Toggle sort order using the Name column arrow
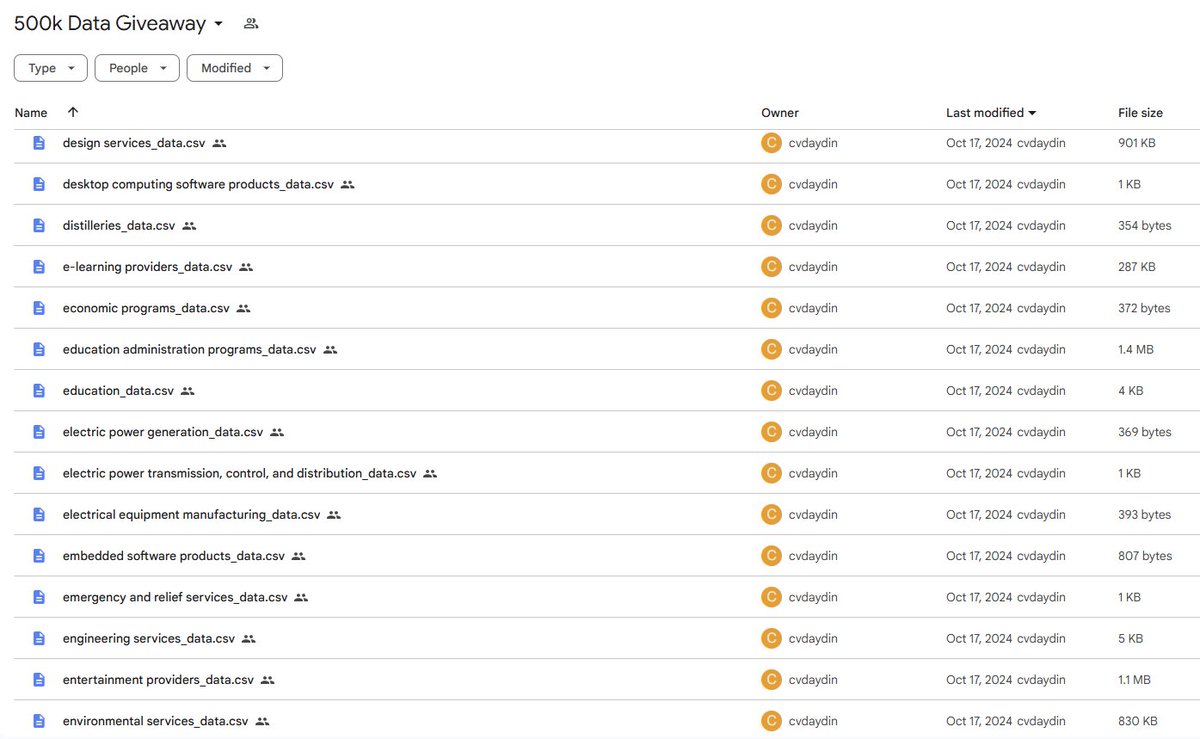Viewport: 1200px width, 739px height. (73, 112)
